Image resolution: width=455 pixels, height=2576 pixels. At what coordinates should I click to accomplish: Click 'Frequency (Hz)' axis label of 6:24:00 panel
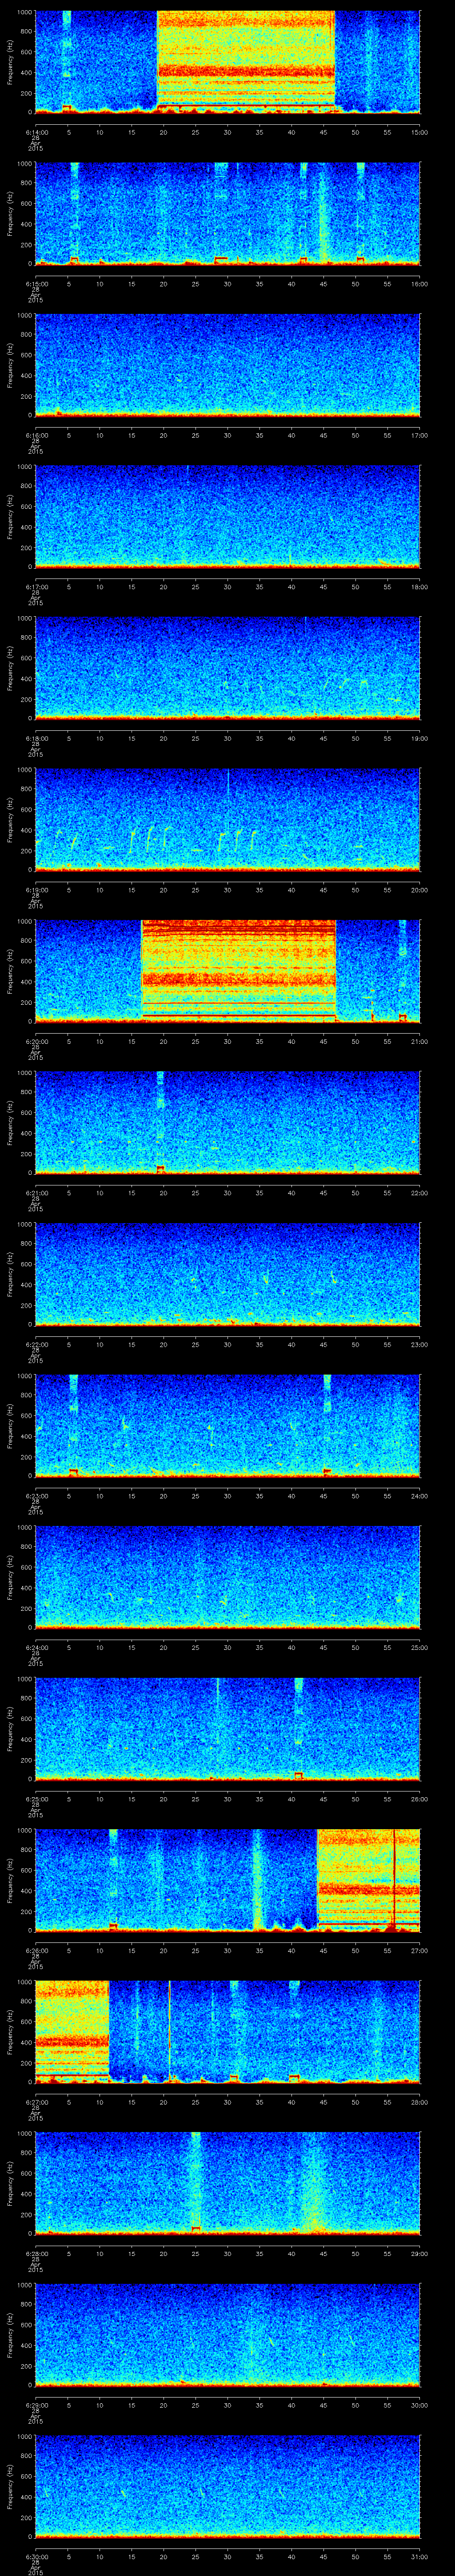pyautogui.click(x=10, y=1577)
